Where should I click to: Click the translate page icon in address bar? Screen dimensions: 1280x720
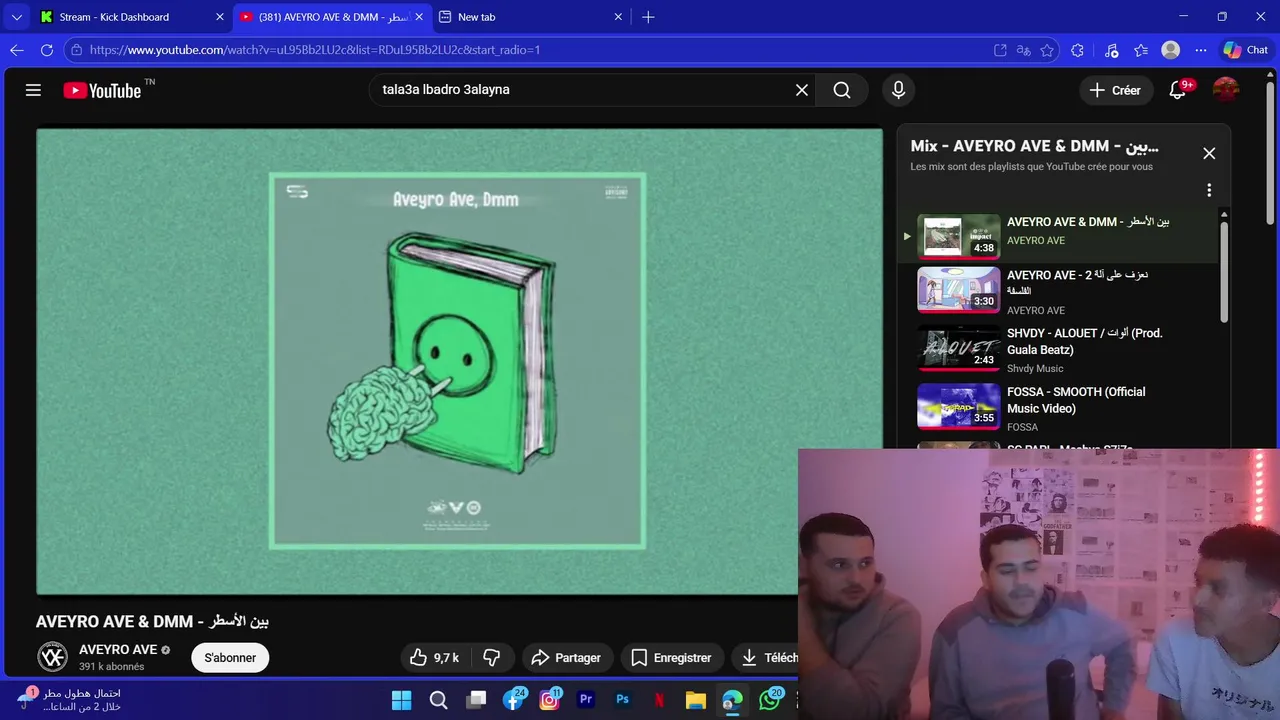1023,50
